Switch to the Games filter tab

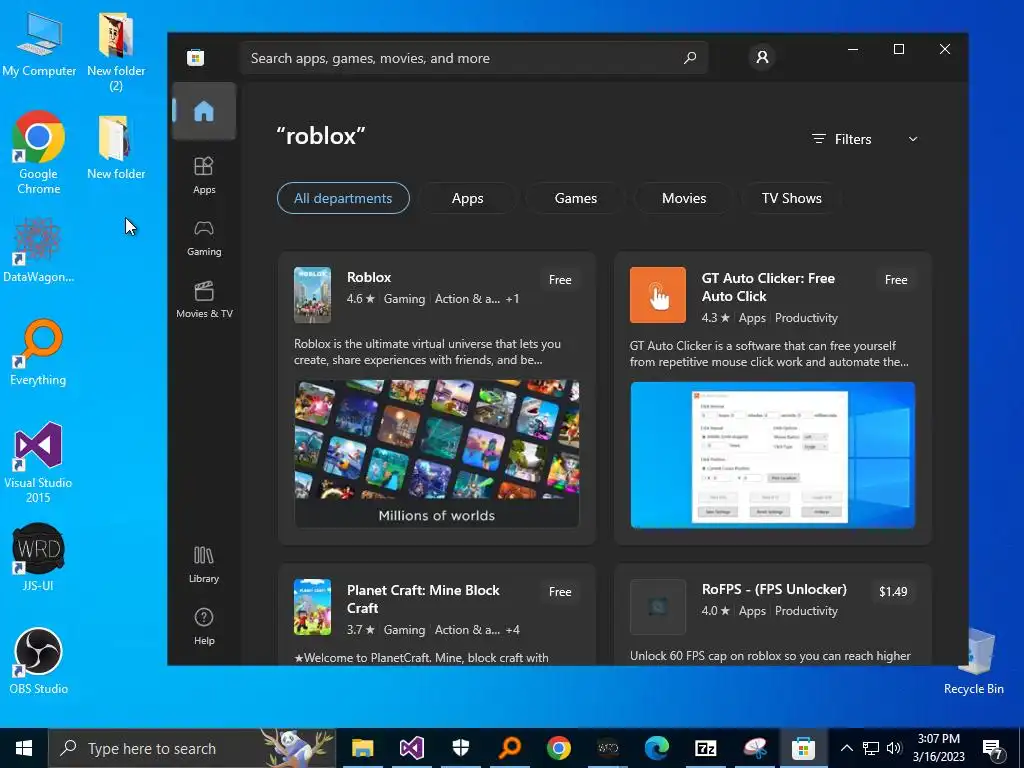(x=575, y=198)
